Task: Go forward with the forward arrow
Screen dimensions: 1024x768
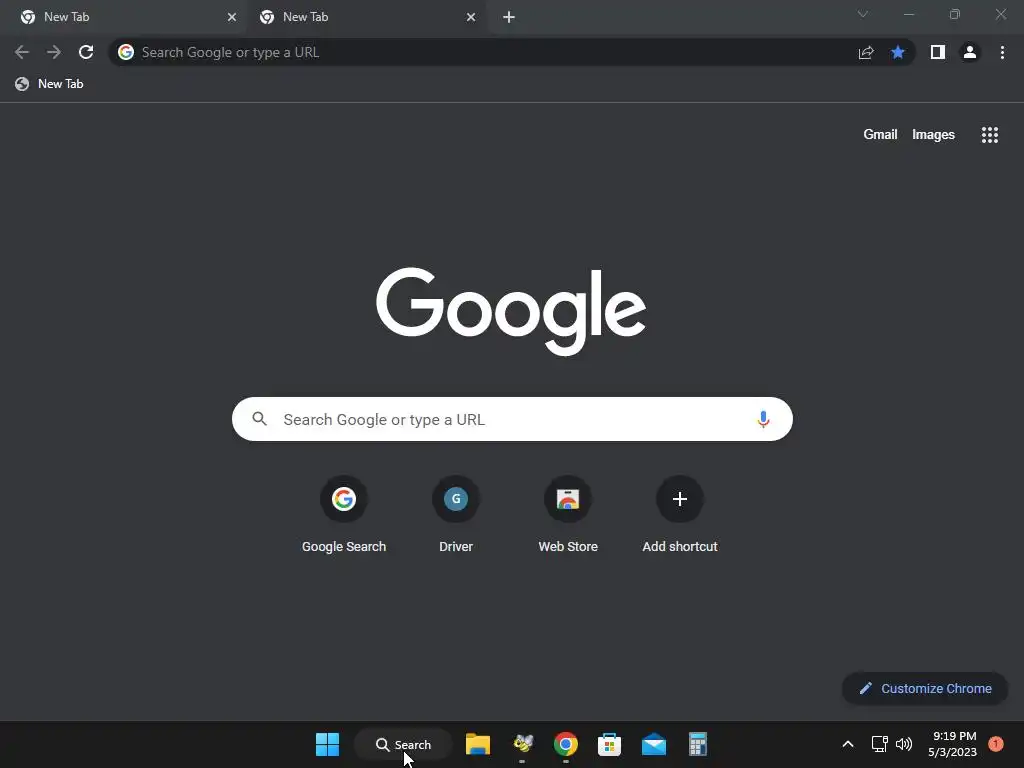Action: [54, 52]
